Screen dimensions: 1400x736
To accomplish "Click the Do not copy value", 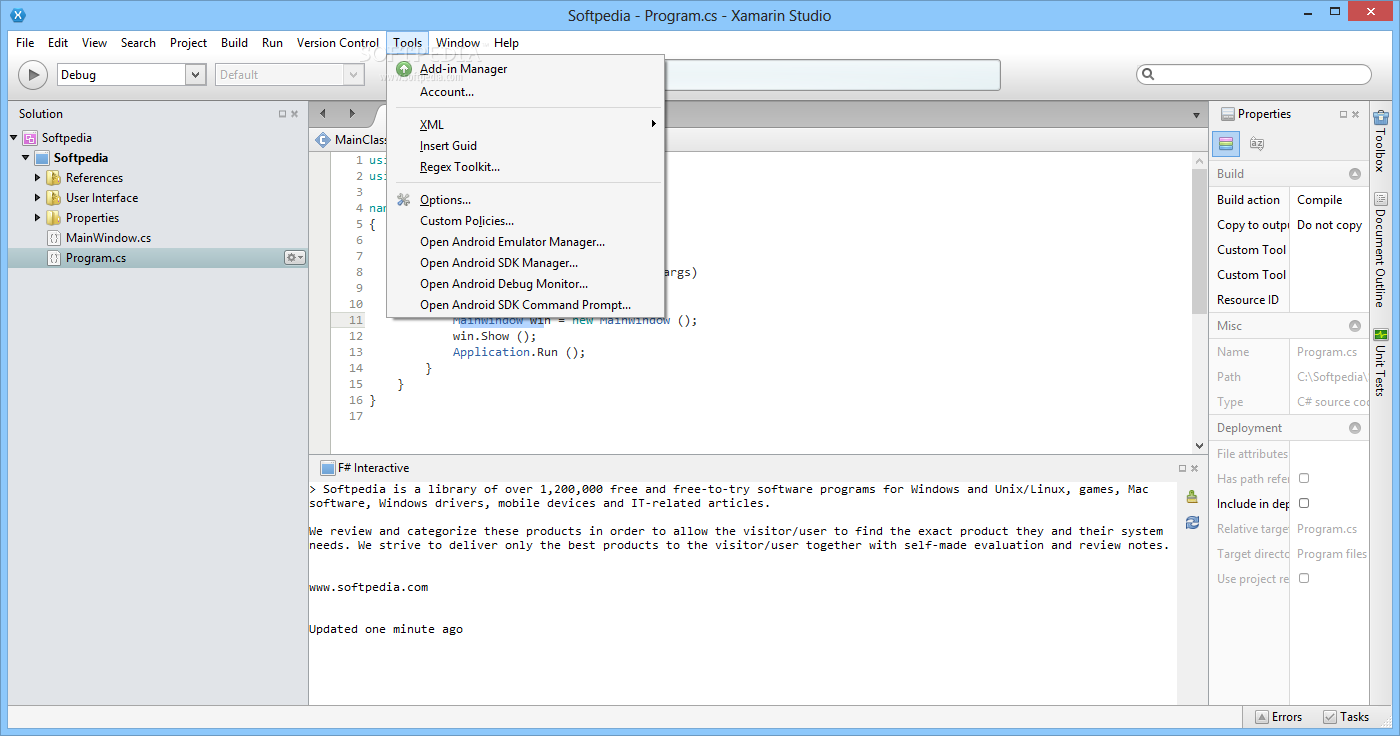I will coord(1329,225).
